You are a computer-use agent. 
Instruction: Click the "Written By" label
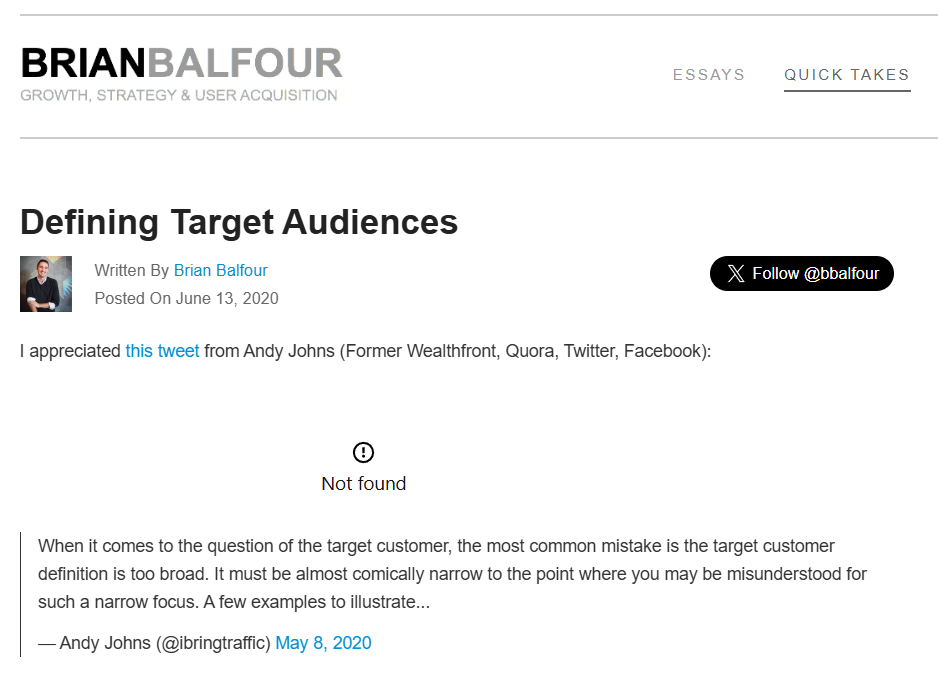pos(131,270)
